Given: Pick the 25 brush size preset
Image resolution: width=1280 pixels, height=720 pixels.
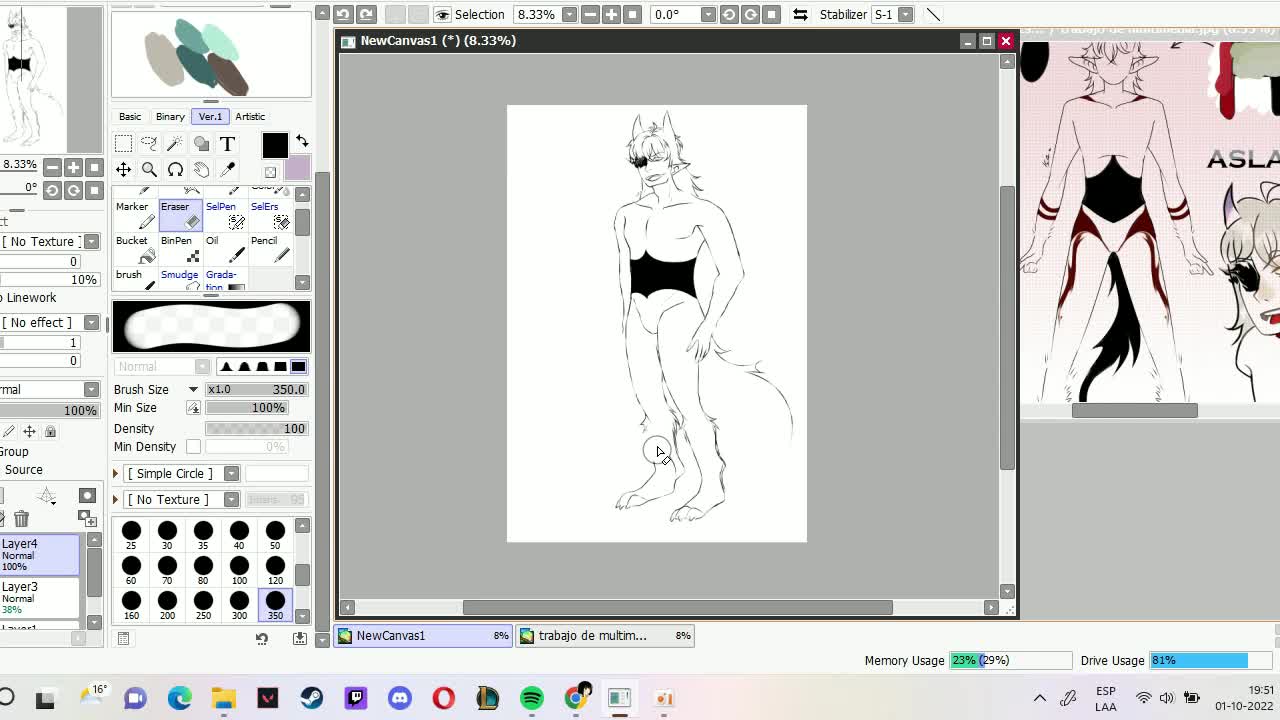Looking at the screenshot, I should pyautogui.click(x=131, y=535).
